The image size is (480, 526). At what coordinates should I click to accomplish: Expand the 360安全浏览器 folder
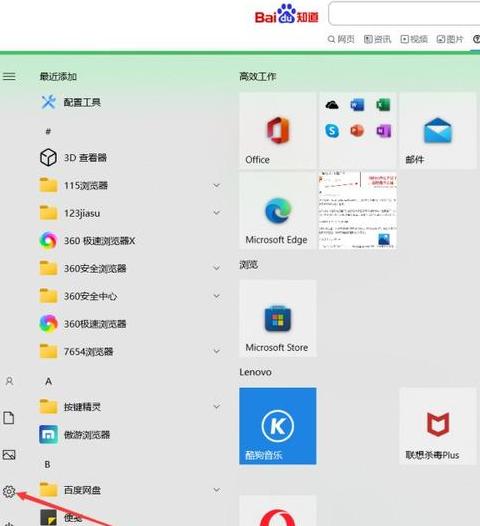pyautogui.click(x=216, y=268)
